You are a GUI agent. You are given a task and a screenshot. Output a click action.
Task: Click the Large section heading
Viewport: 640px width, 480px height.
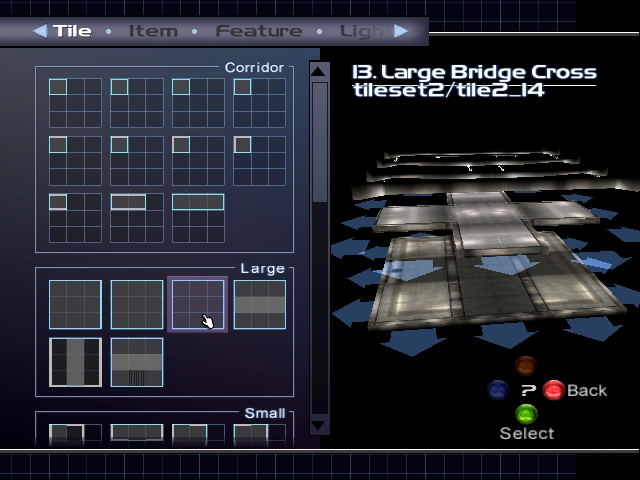pyautogui.click(x=262, y=269)
